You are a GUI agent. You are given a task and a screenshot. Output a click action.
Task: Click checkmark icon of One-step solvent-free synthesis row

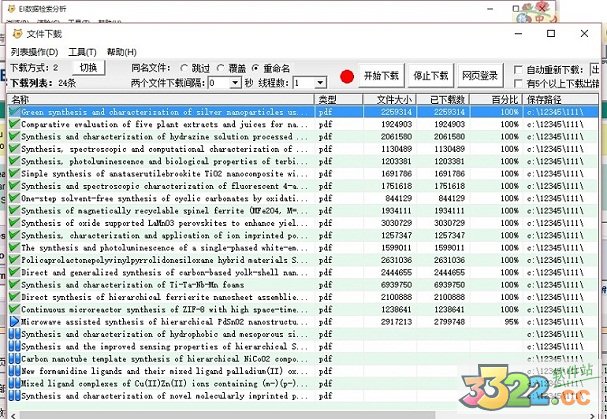tap(14, 198)
